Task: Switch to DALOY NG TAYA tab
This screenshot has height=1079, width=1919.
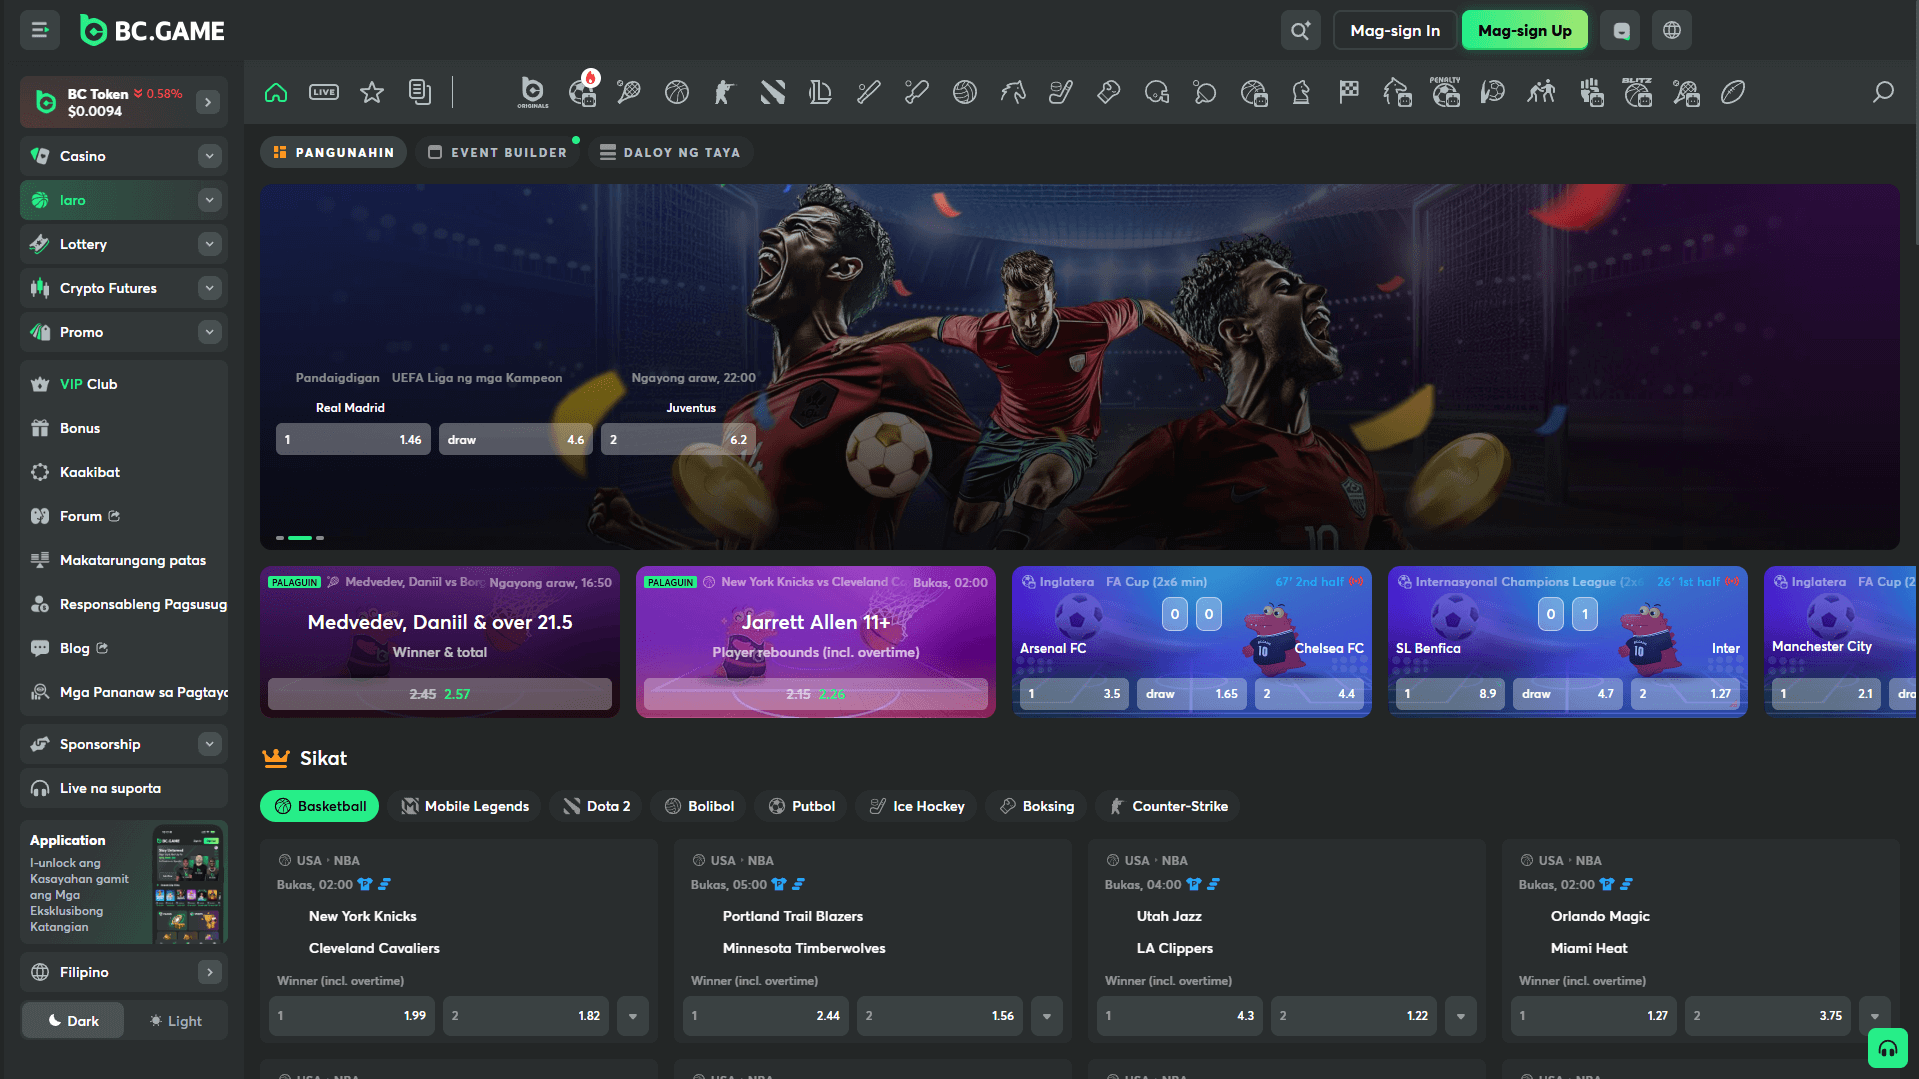Action: 670,152
